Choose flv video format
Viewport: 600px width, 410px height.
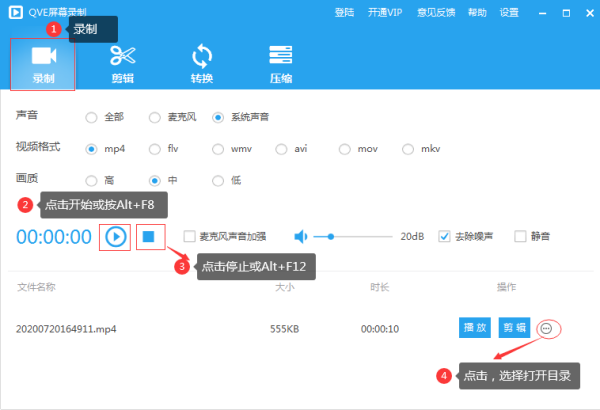tap(155, 149)
